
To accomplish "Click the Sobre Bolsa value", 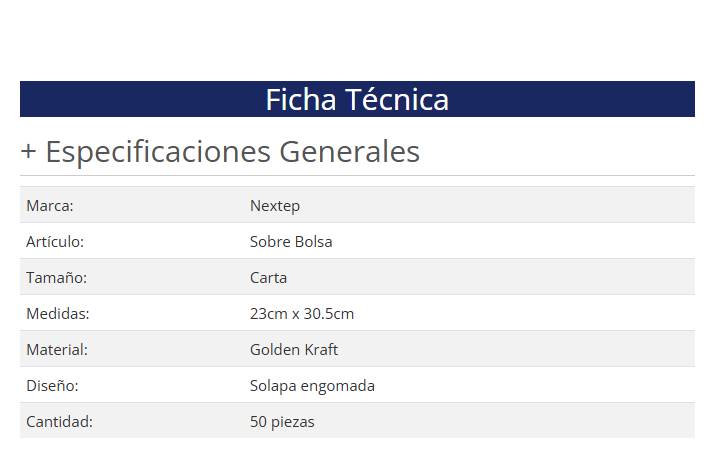I will 291,242.
